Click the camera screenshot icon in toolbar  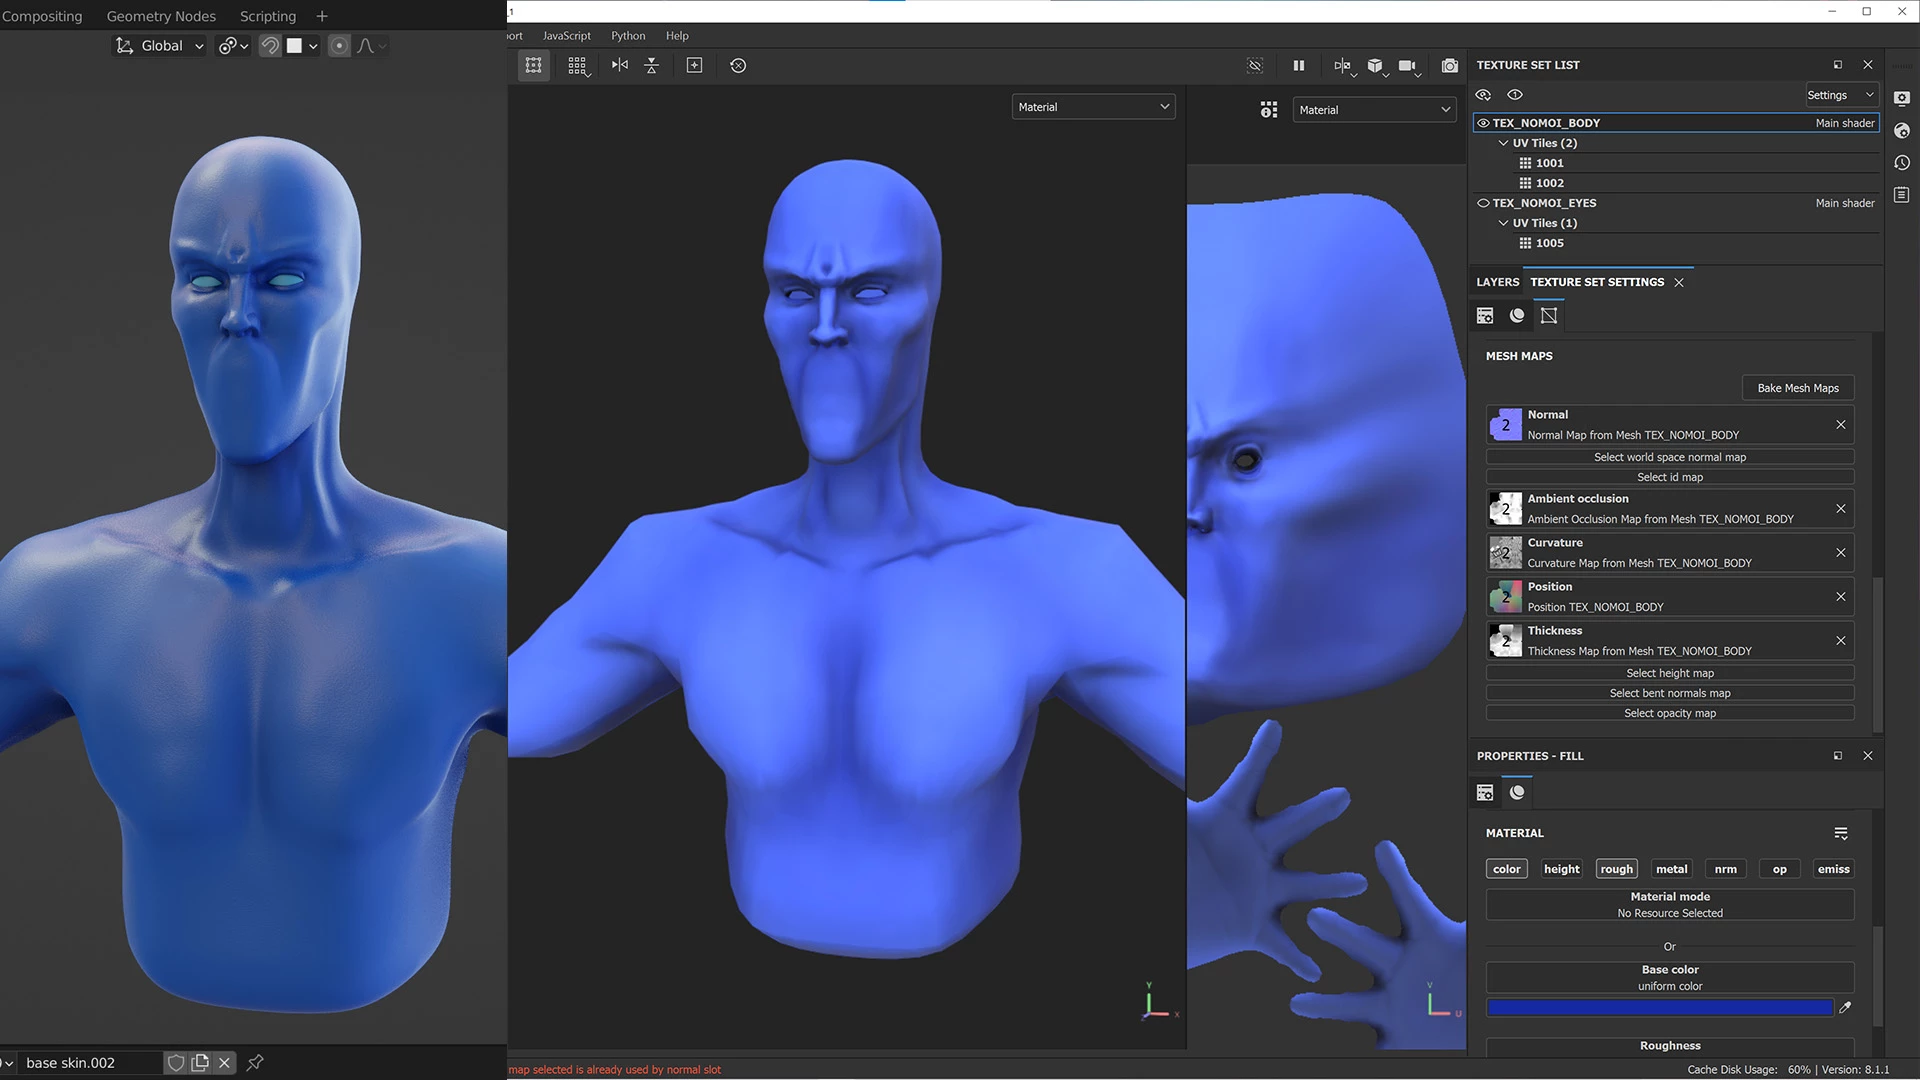point(1449,66)
